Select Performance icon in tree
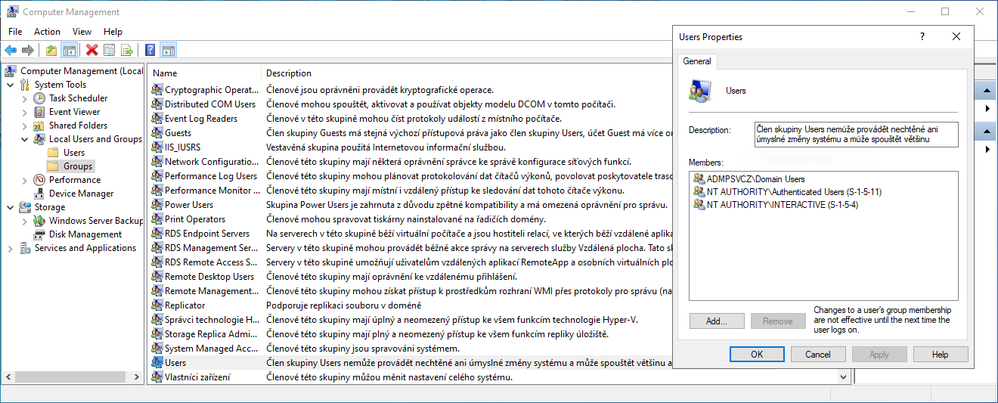This screenshot has width=998, height=403. (39, 180)
